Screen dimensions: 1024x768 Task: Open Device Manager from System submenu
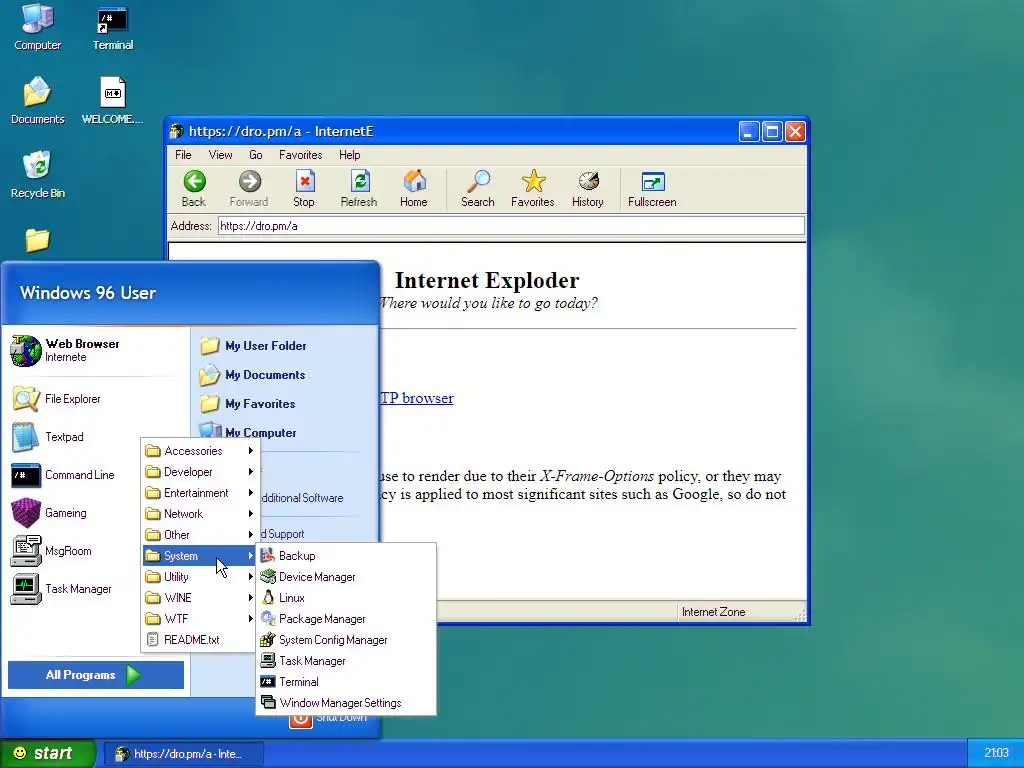click(346, 577)
